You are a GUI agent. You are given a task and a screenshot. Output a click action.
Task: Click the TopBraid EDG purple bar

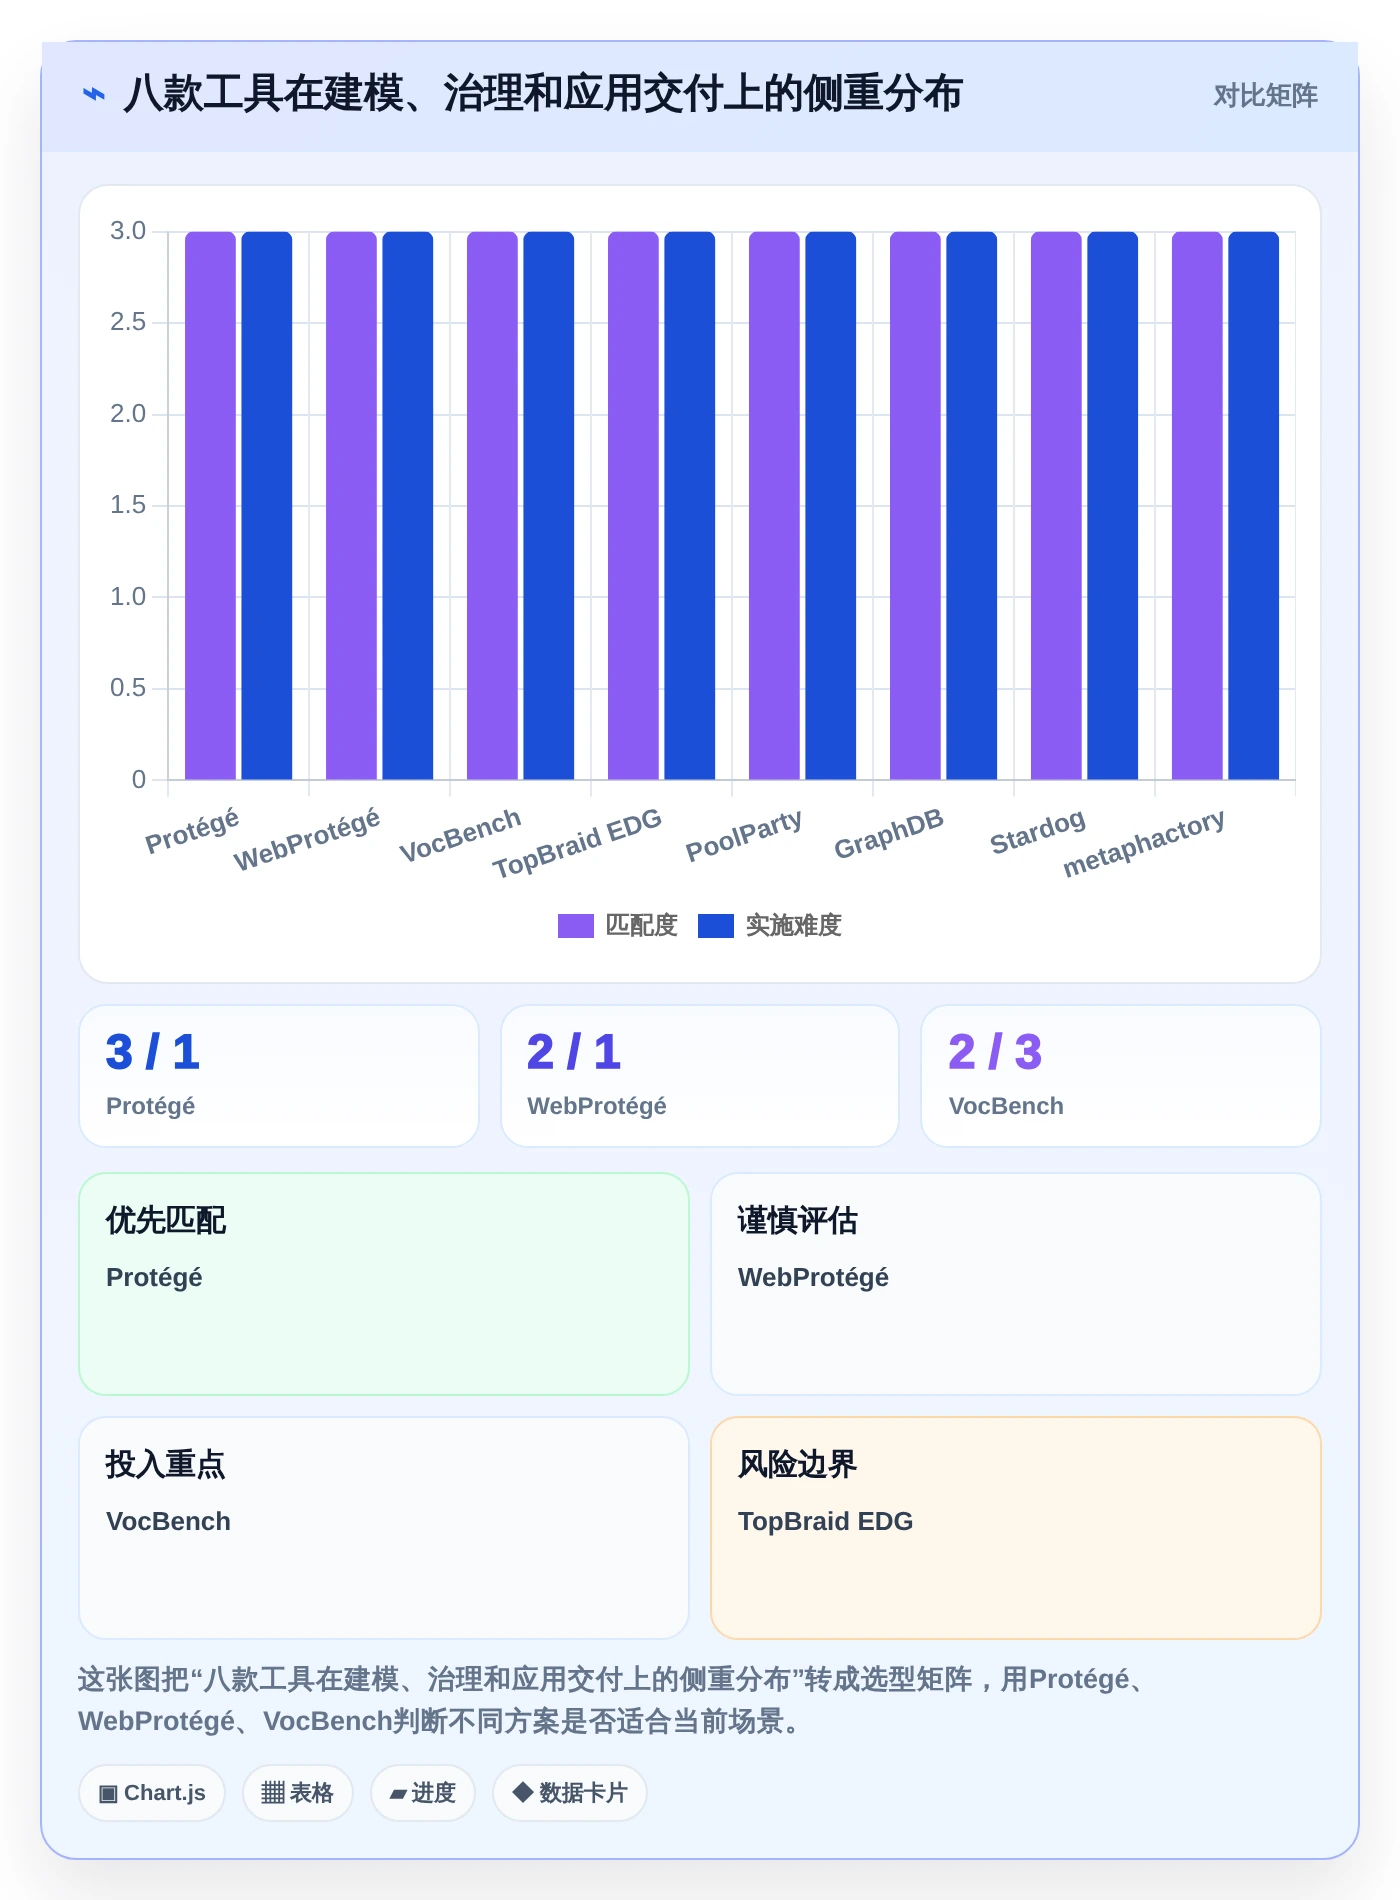coord(633,505)
